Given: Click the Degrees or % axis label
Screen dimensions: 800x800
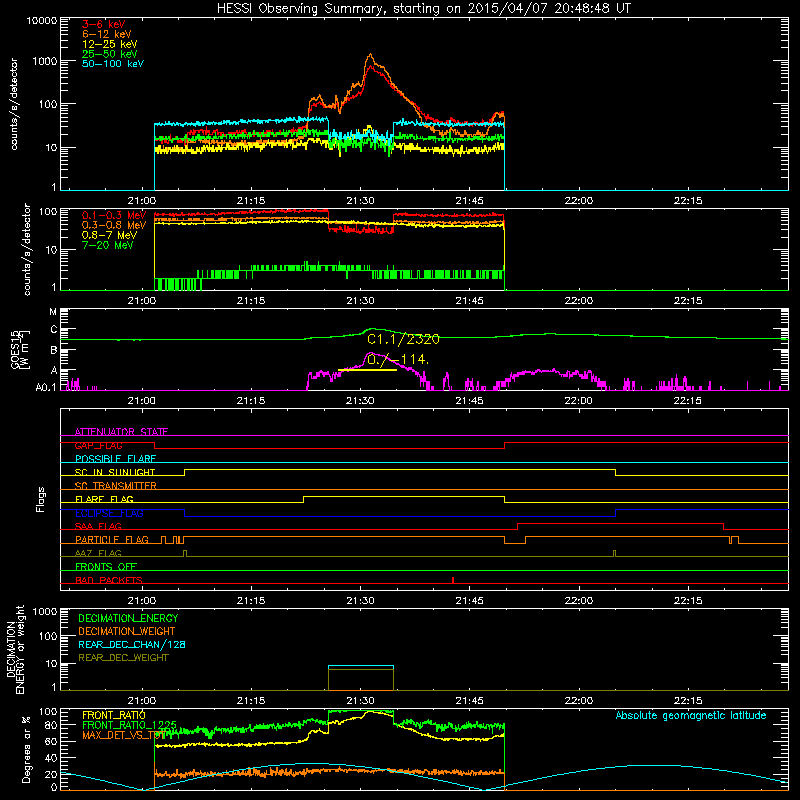Looking at the screenshot, I should [27, 750].
